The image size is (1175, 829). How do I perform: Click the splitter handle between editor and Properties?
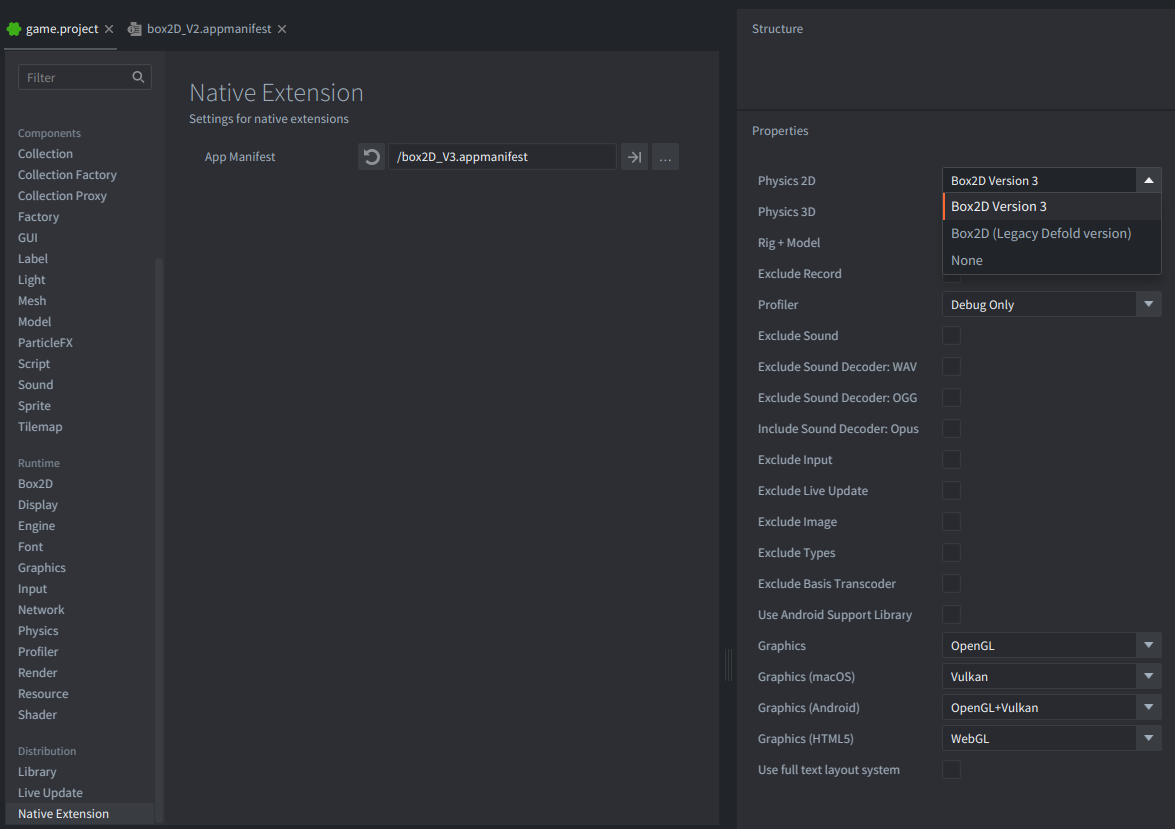pyautogui.click(x=728, y=665)
